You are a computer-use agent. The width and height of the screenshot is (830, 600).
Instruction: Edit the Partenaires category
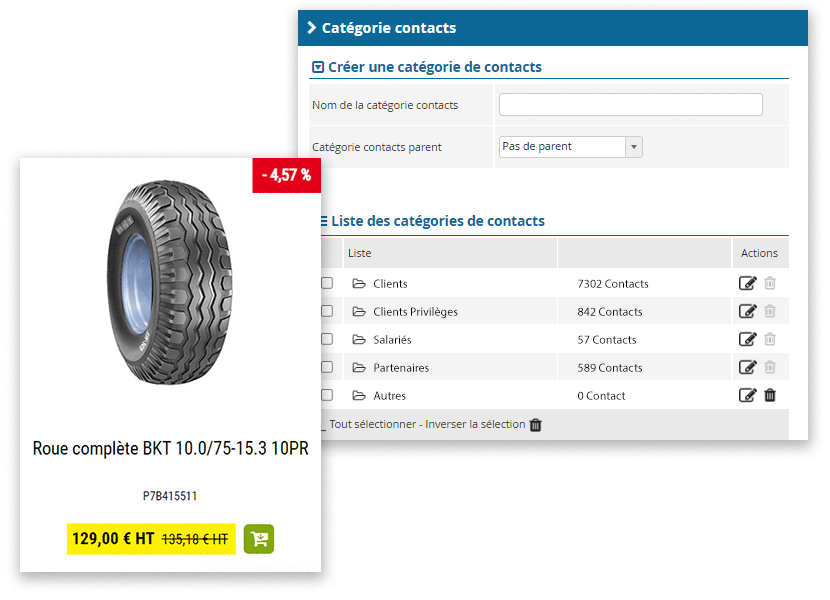(x=747, y=367)
